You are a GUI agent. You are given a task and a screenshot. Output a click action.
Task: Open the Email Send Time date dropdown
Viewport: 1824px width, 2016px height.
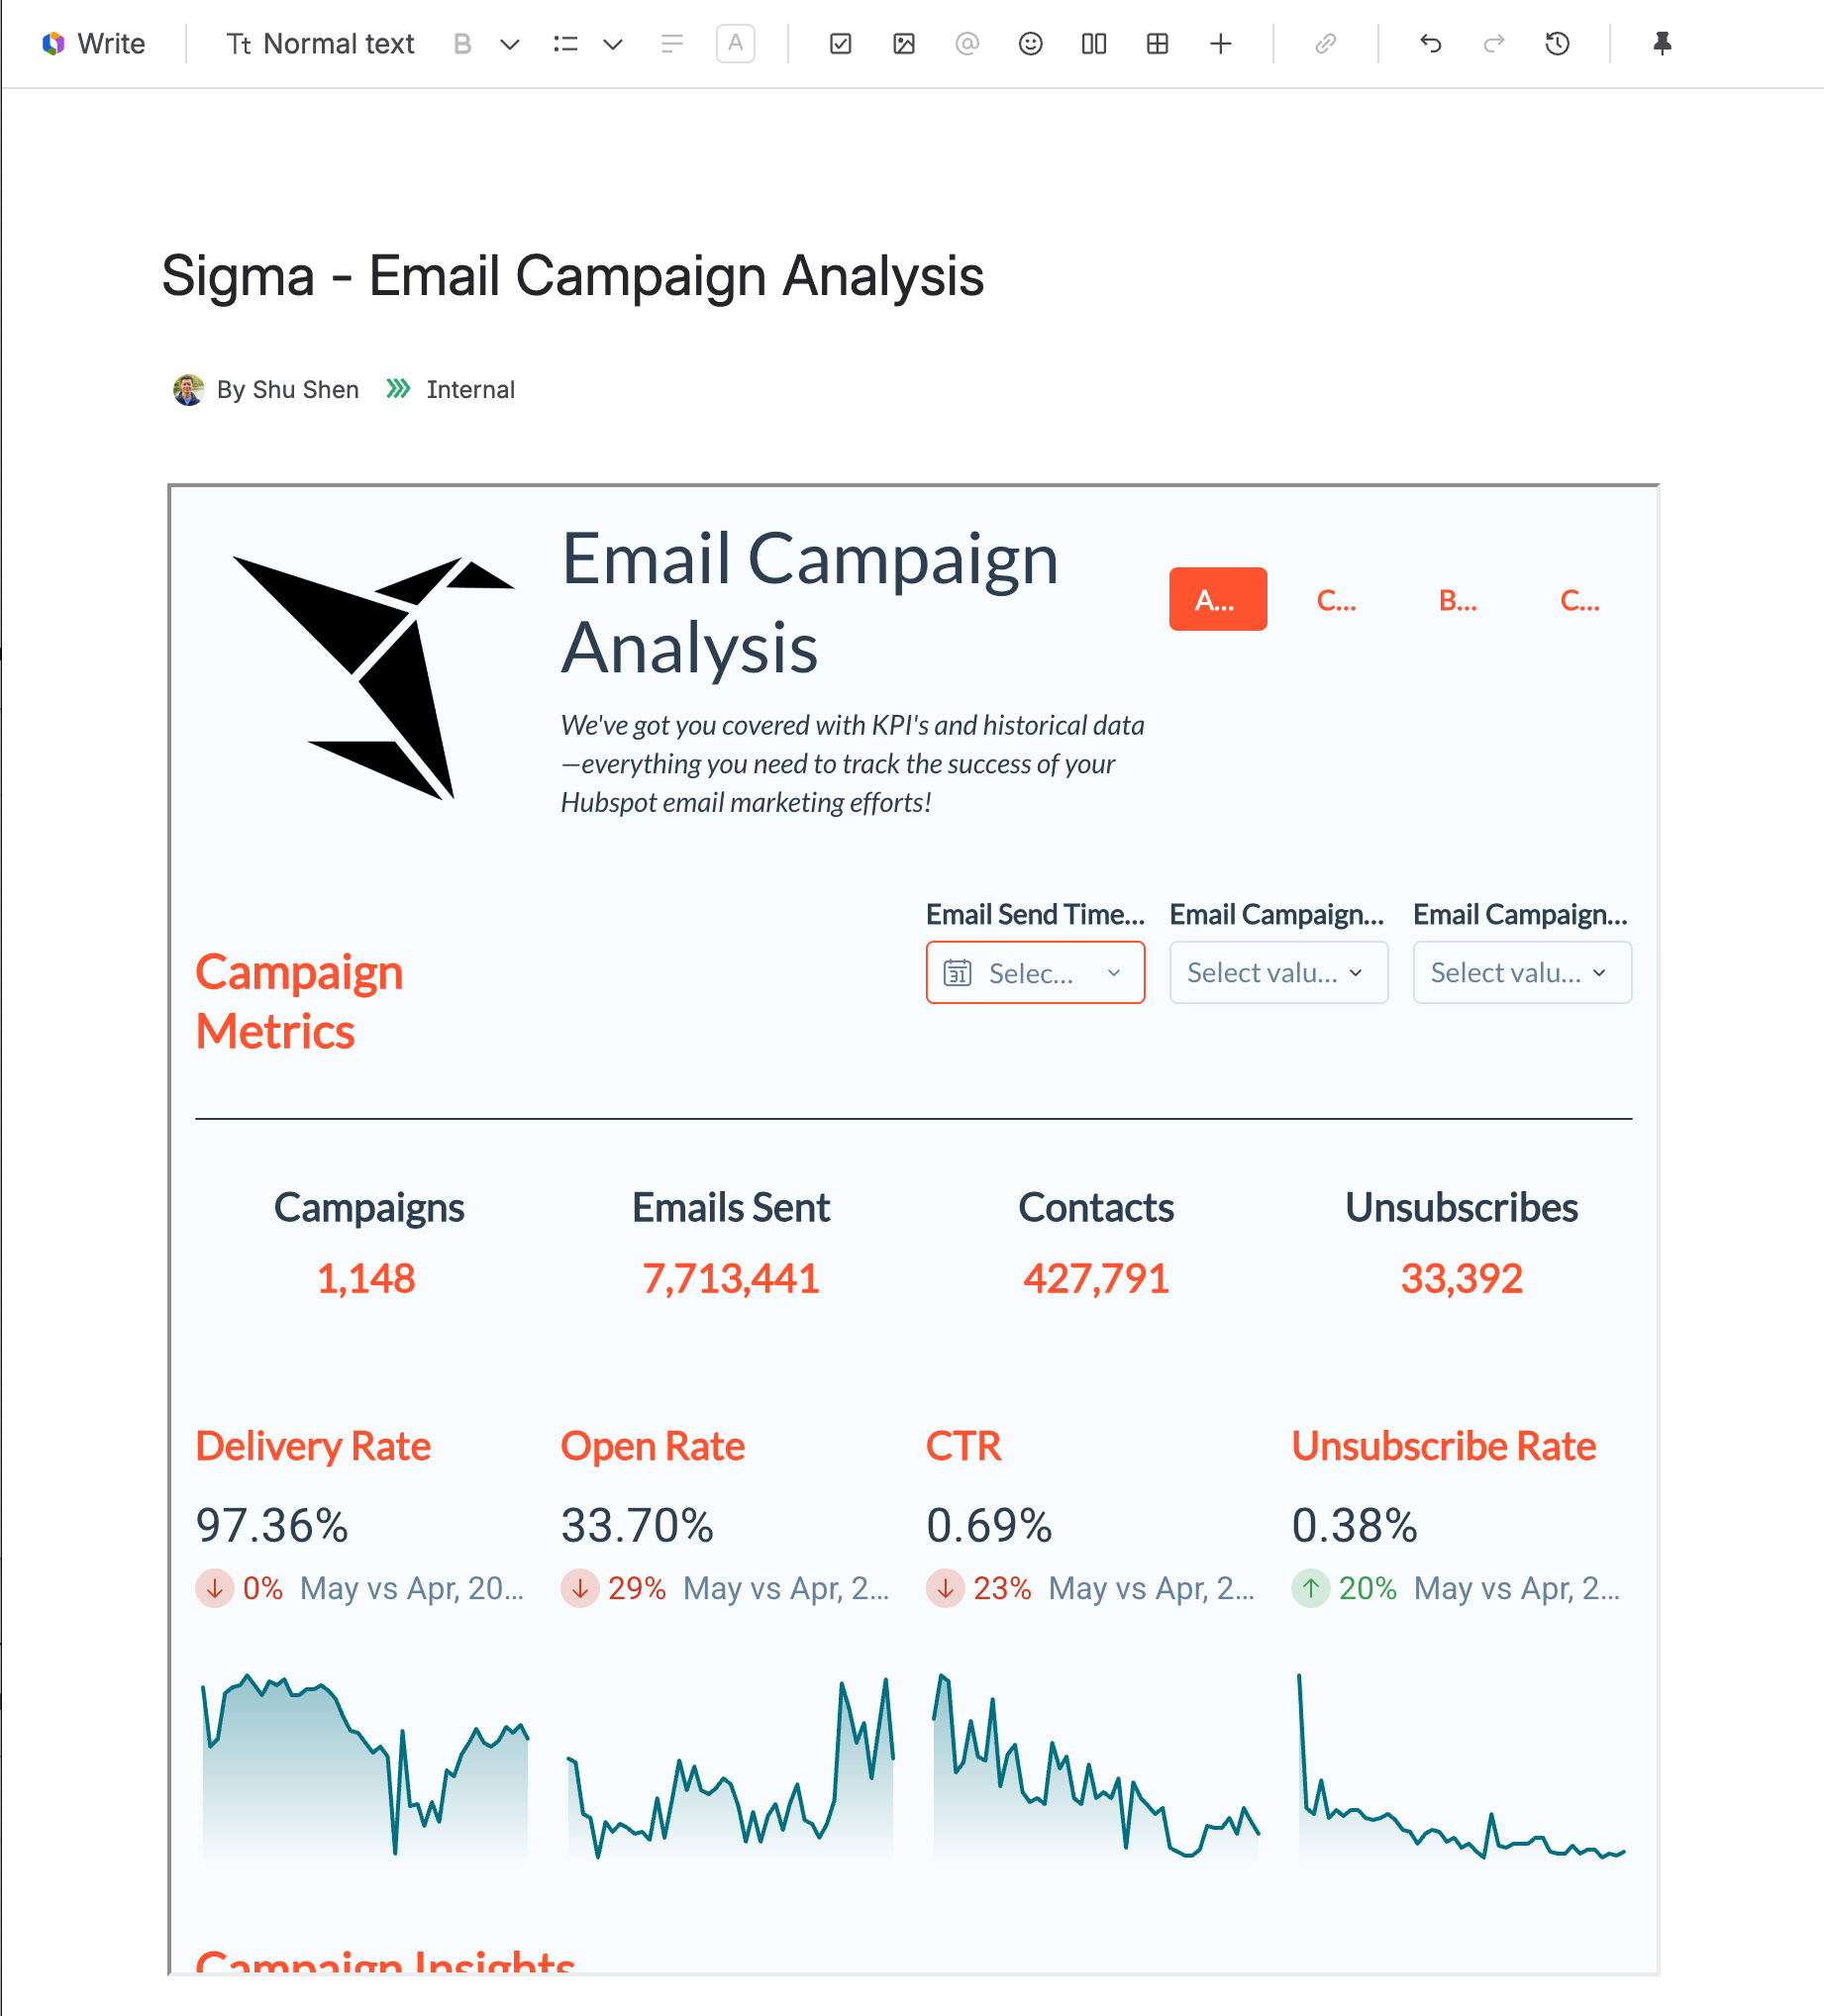1035,972
